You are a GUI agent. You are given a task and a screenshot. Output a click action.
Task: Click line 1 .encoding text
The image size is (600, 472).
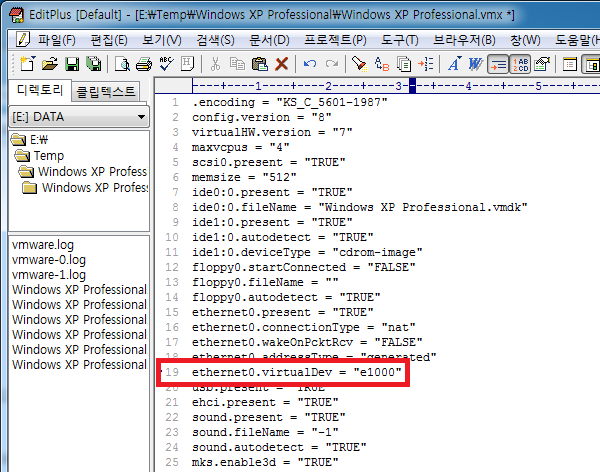click(290, 102)
